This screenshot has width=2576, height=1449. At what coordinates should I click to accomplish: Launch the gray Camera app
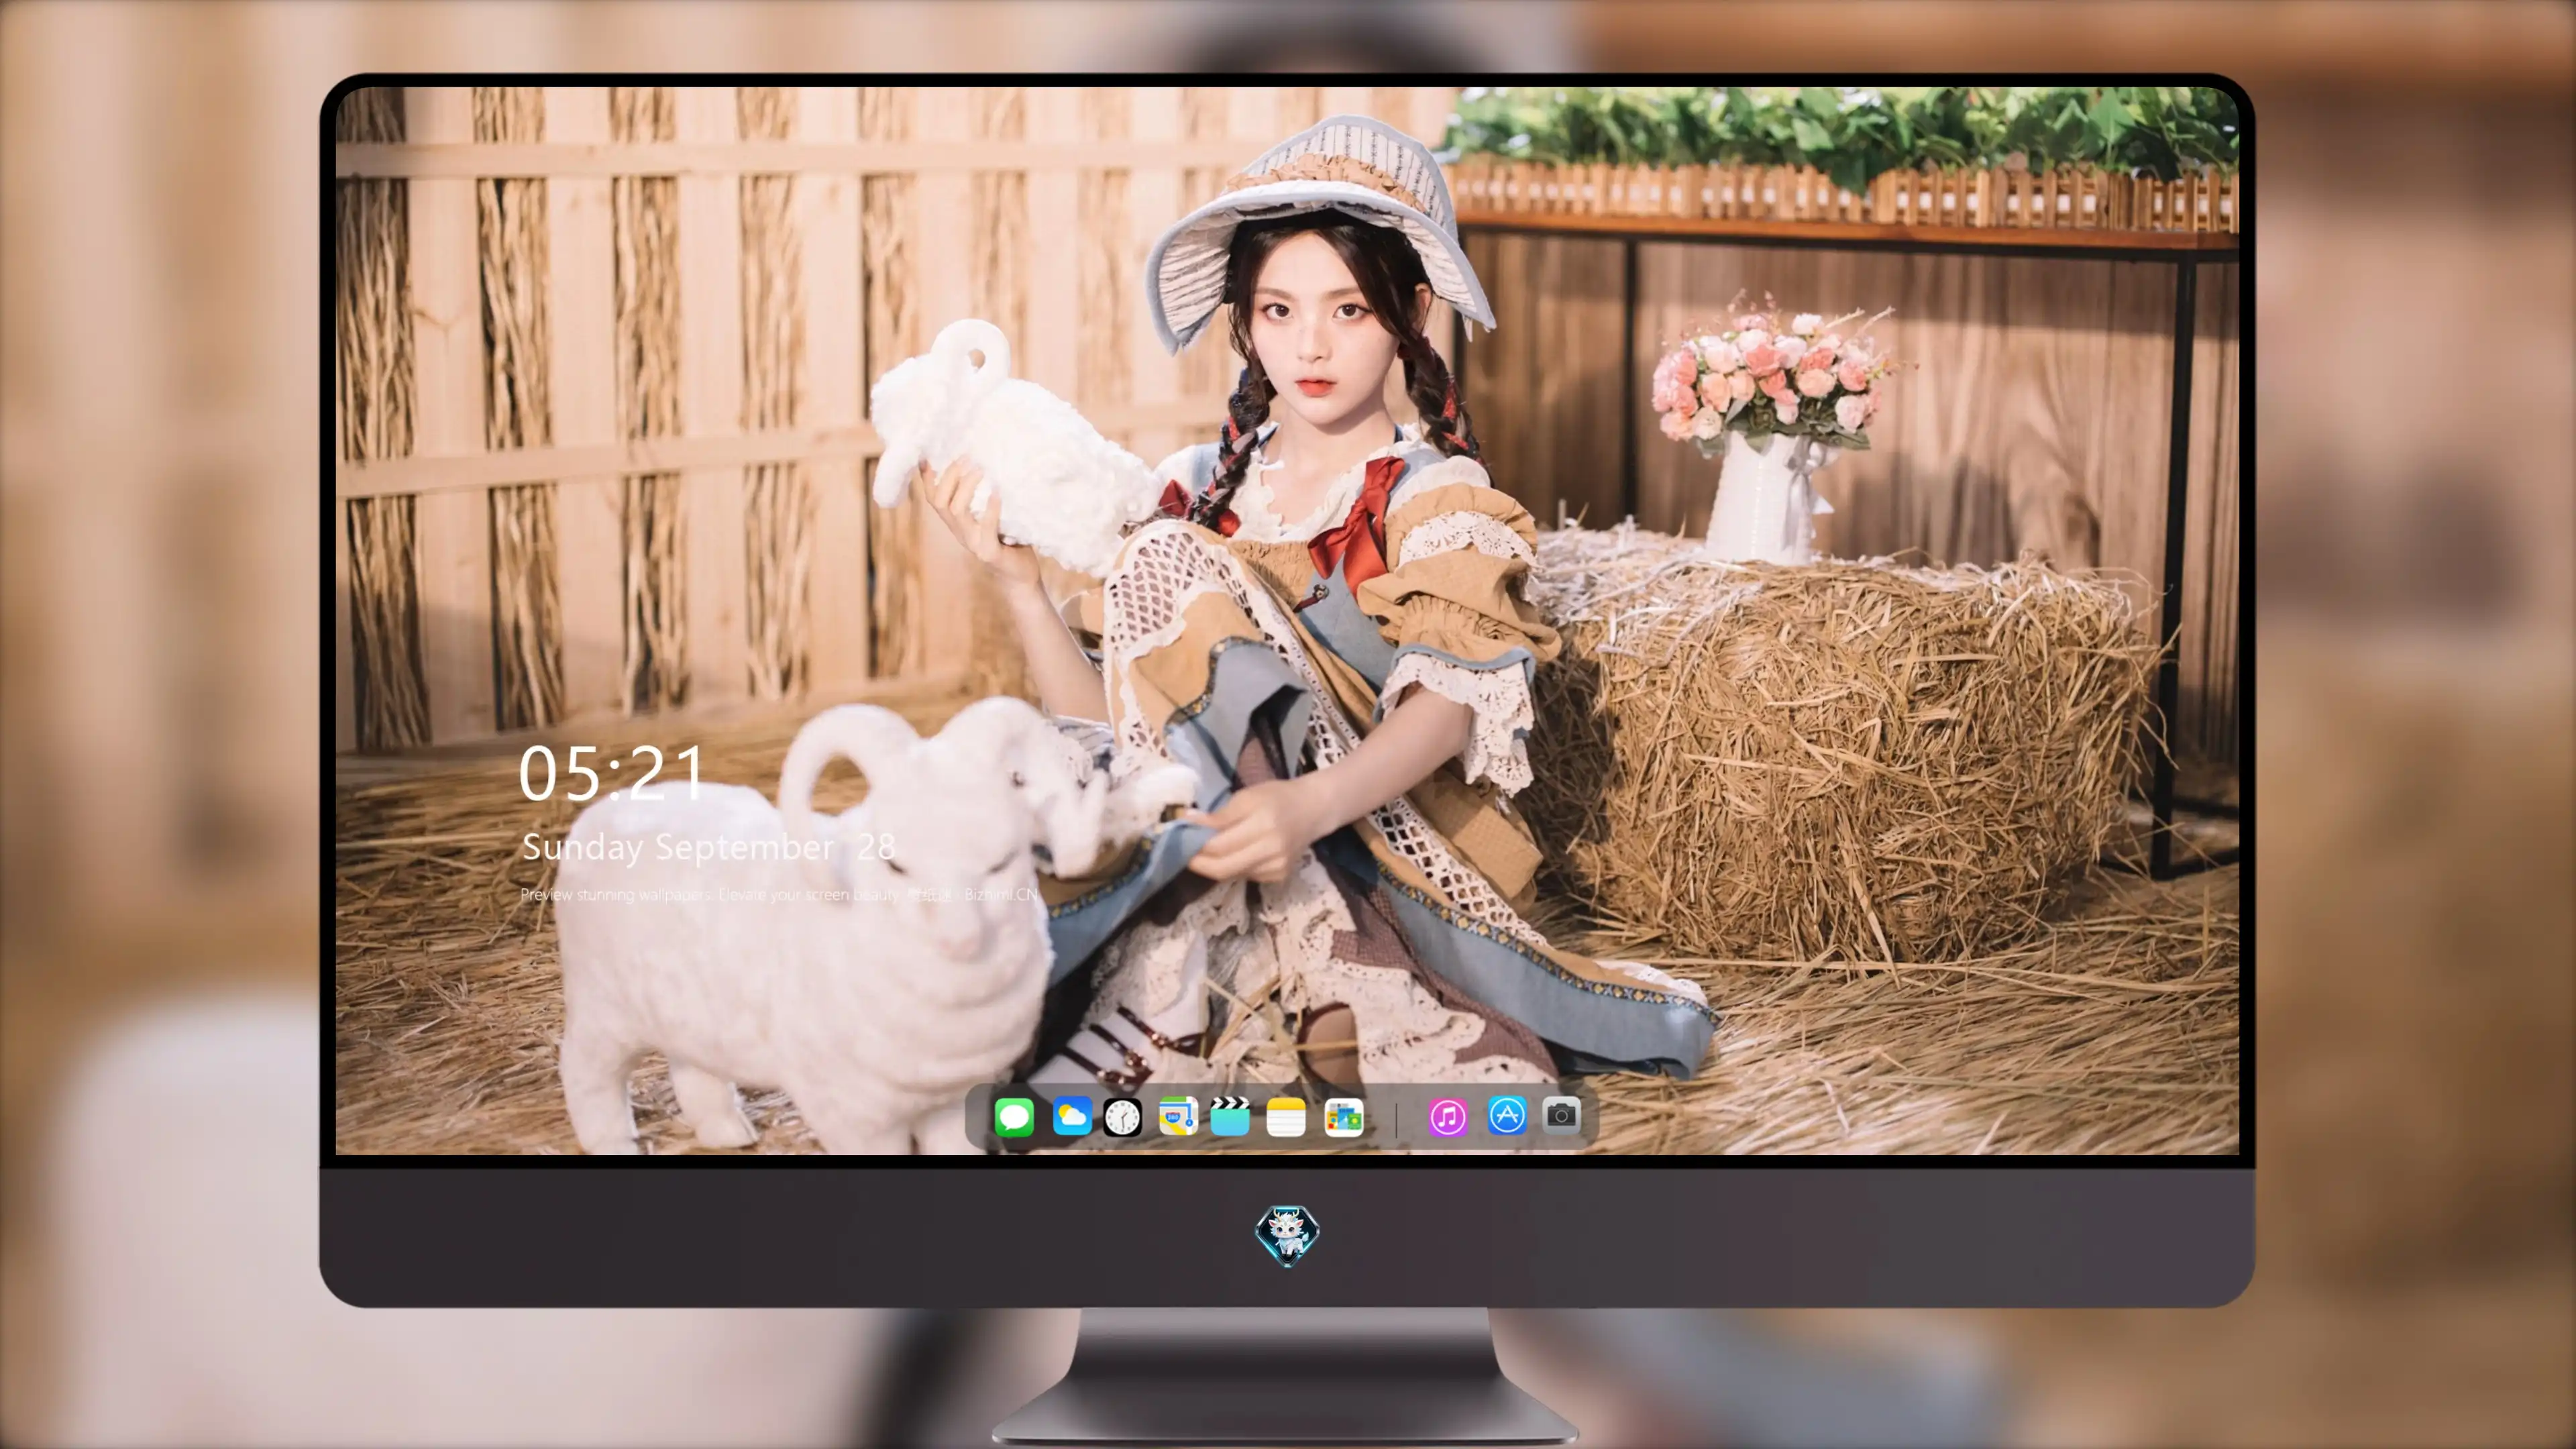[x=1561, y=1115]
